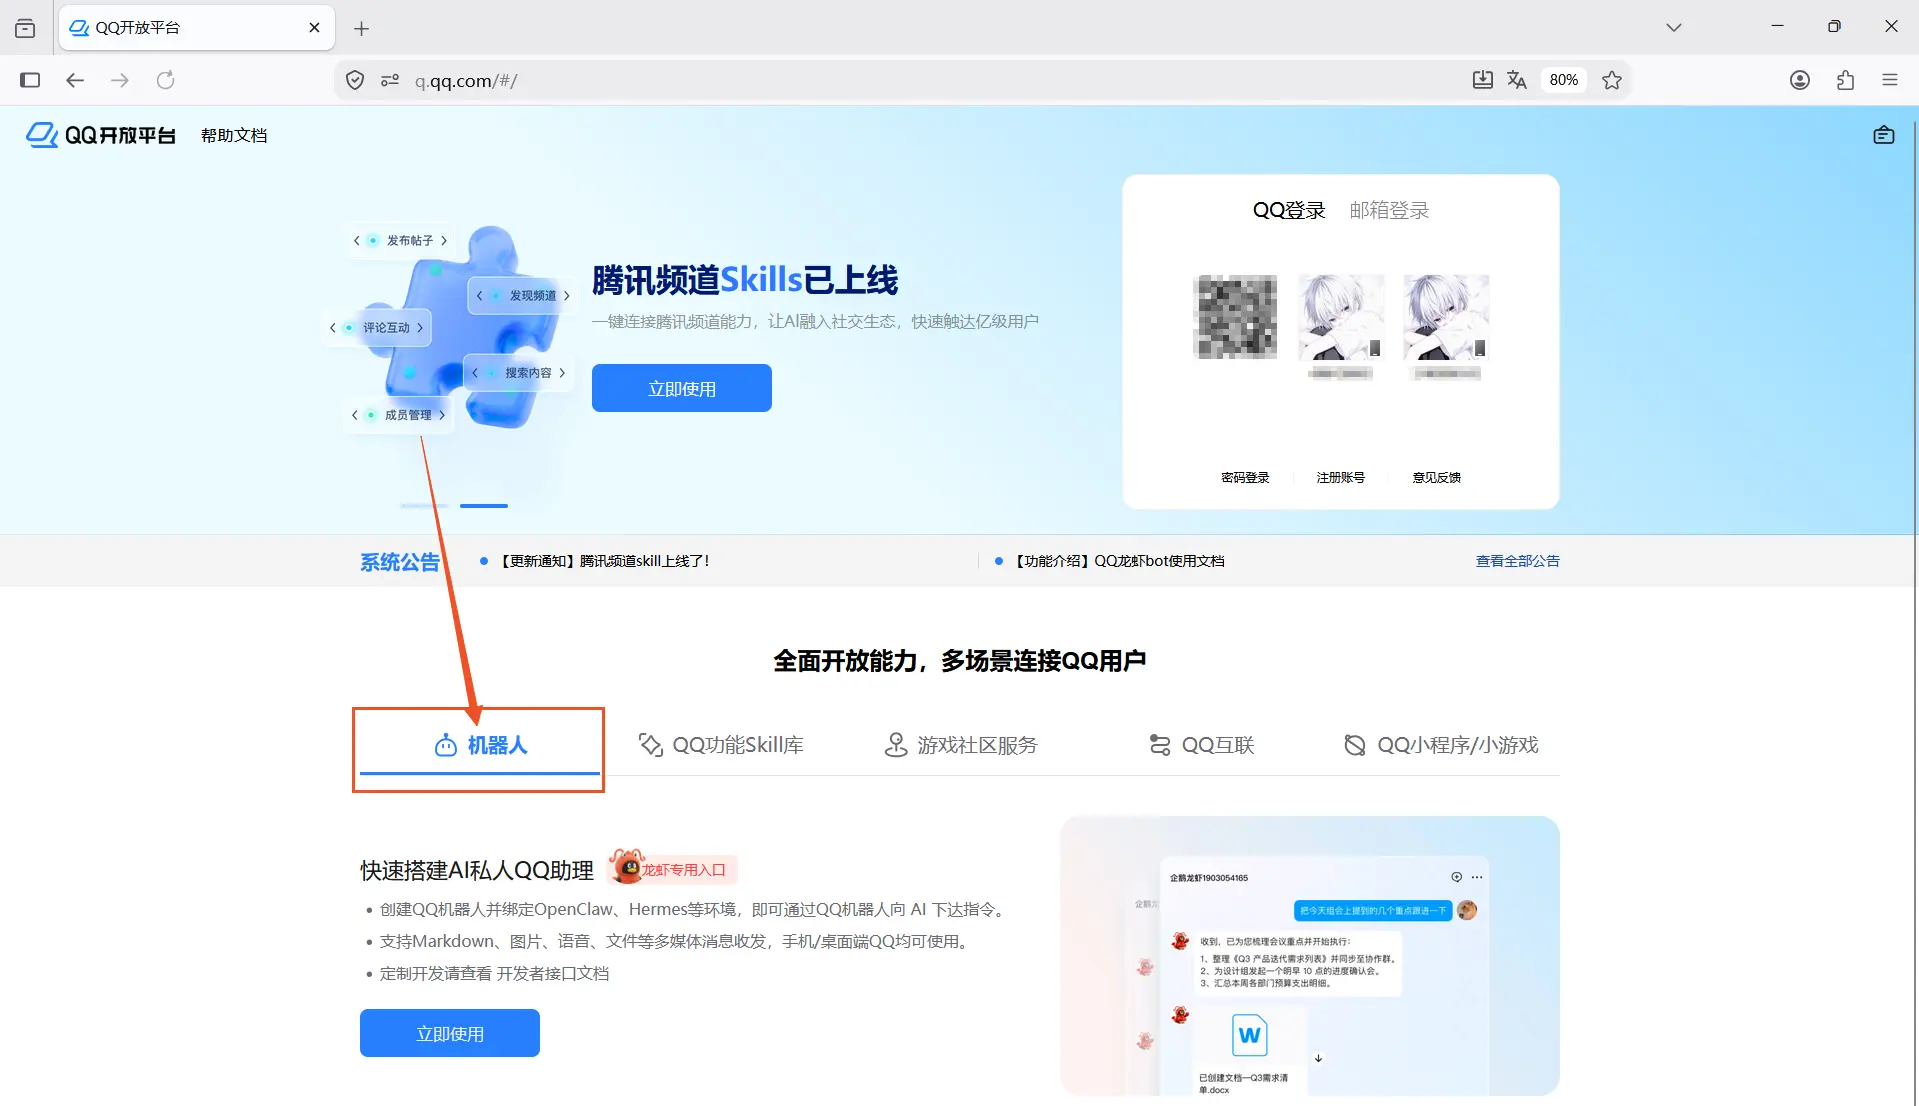Screen dimensions: 1919x1106
Task: Click the install/save page icon in address bar
Action: (1483, 80)
